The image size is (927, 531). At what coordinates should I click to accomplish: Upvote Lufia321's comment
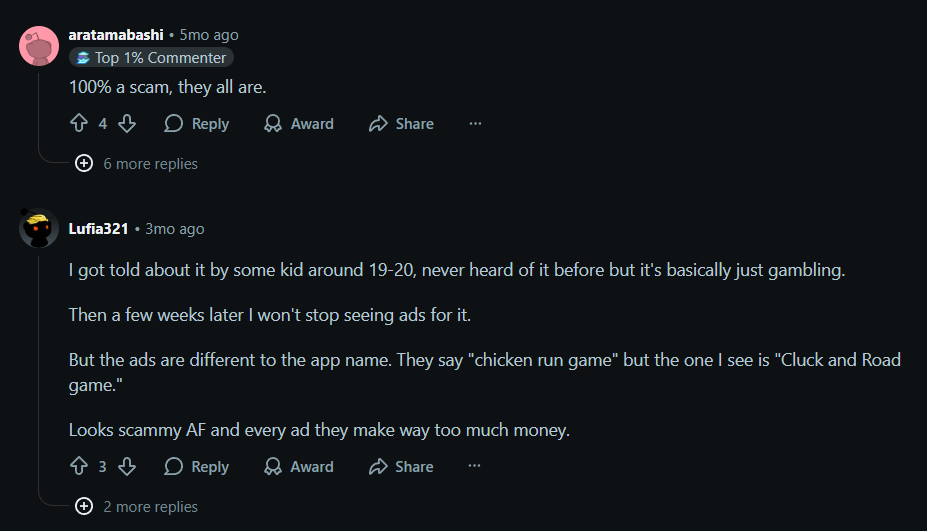pos(79,467)
